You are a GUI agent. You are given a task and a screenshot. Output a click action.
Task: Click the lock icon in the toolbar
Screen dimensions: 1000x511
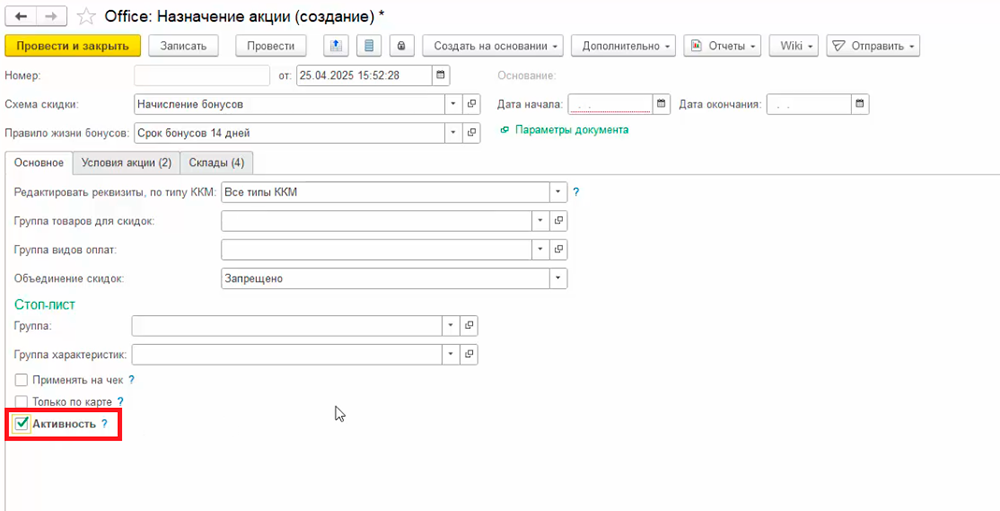click(x=401, y=46)
